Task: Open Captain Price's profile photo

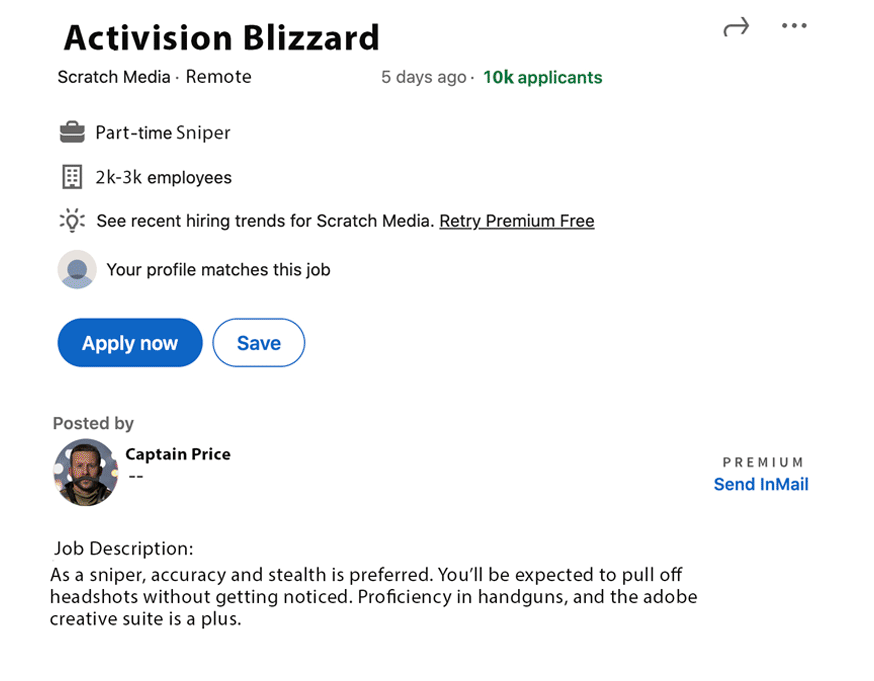Action: pyautogui.click(x=86, y=472)
